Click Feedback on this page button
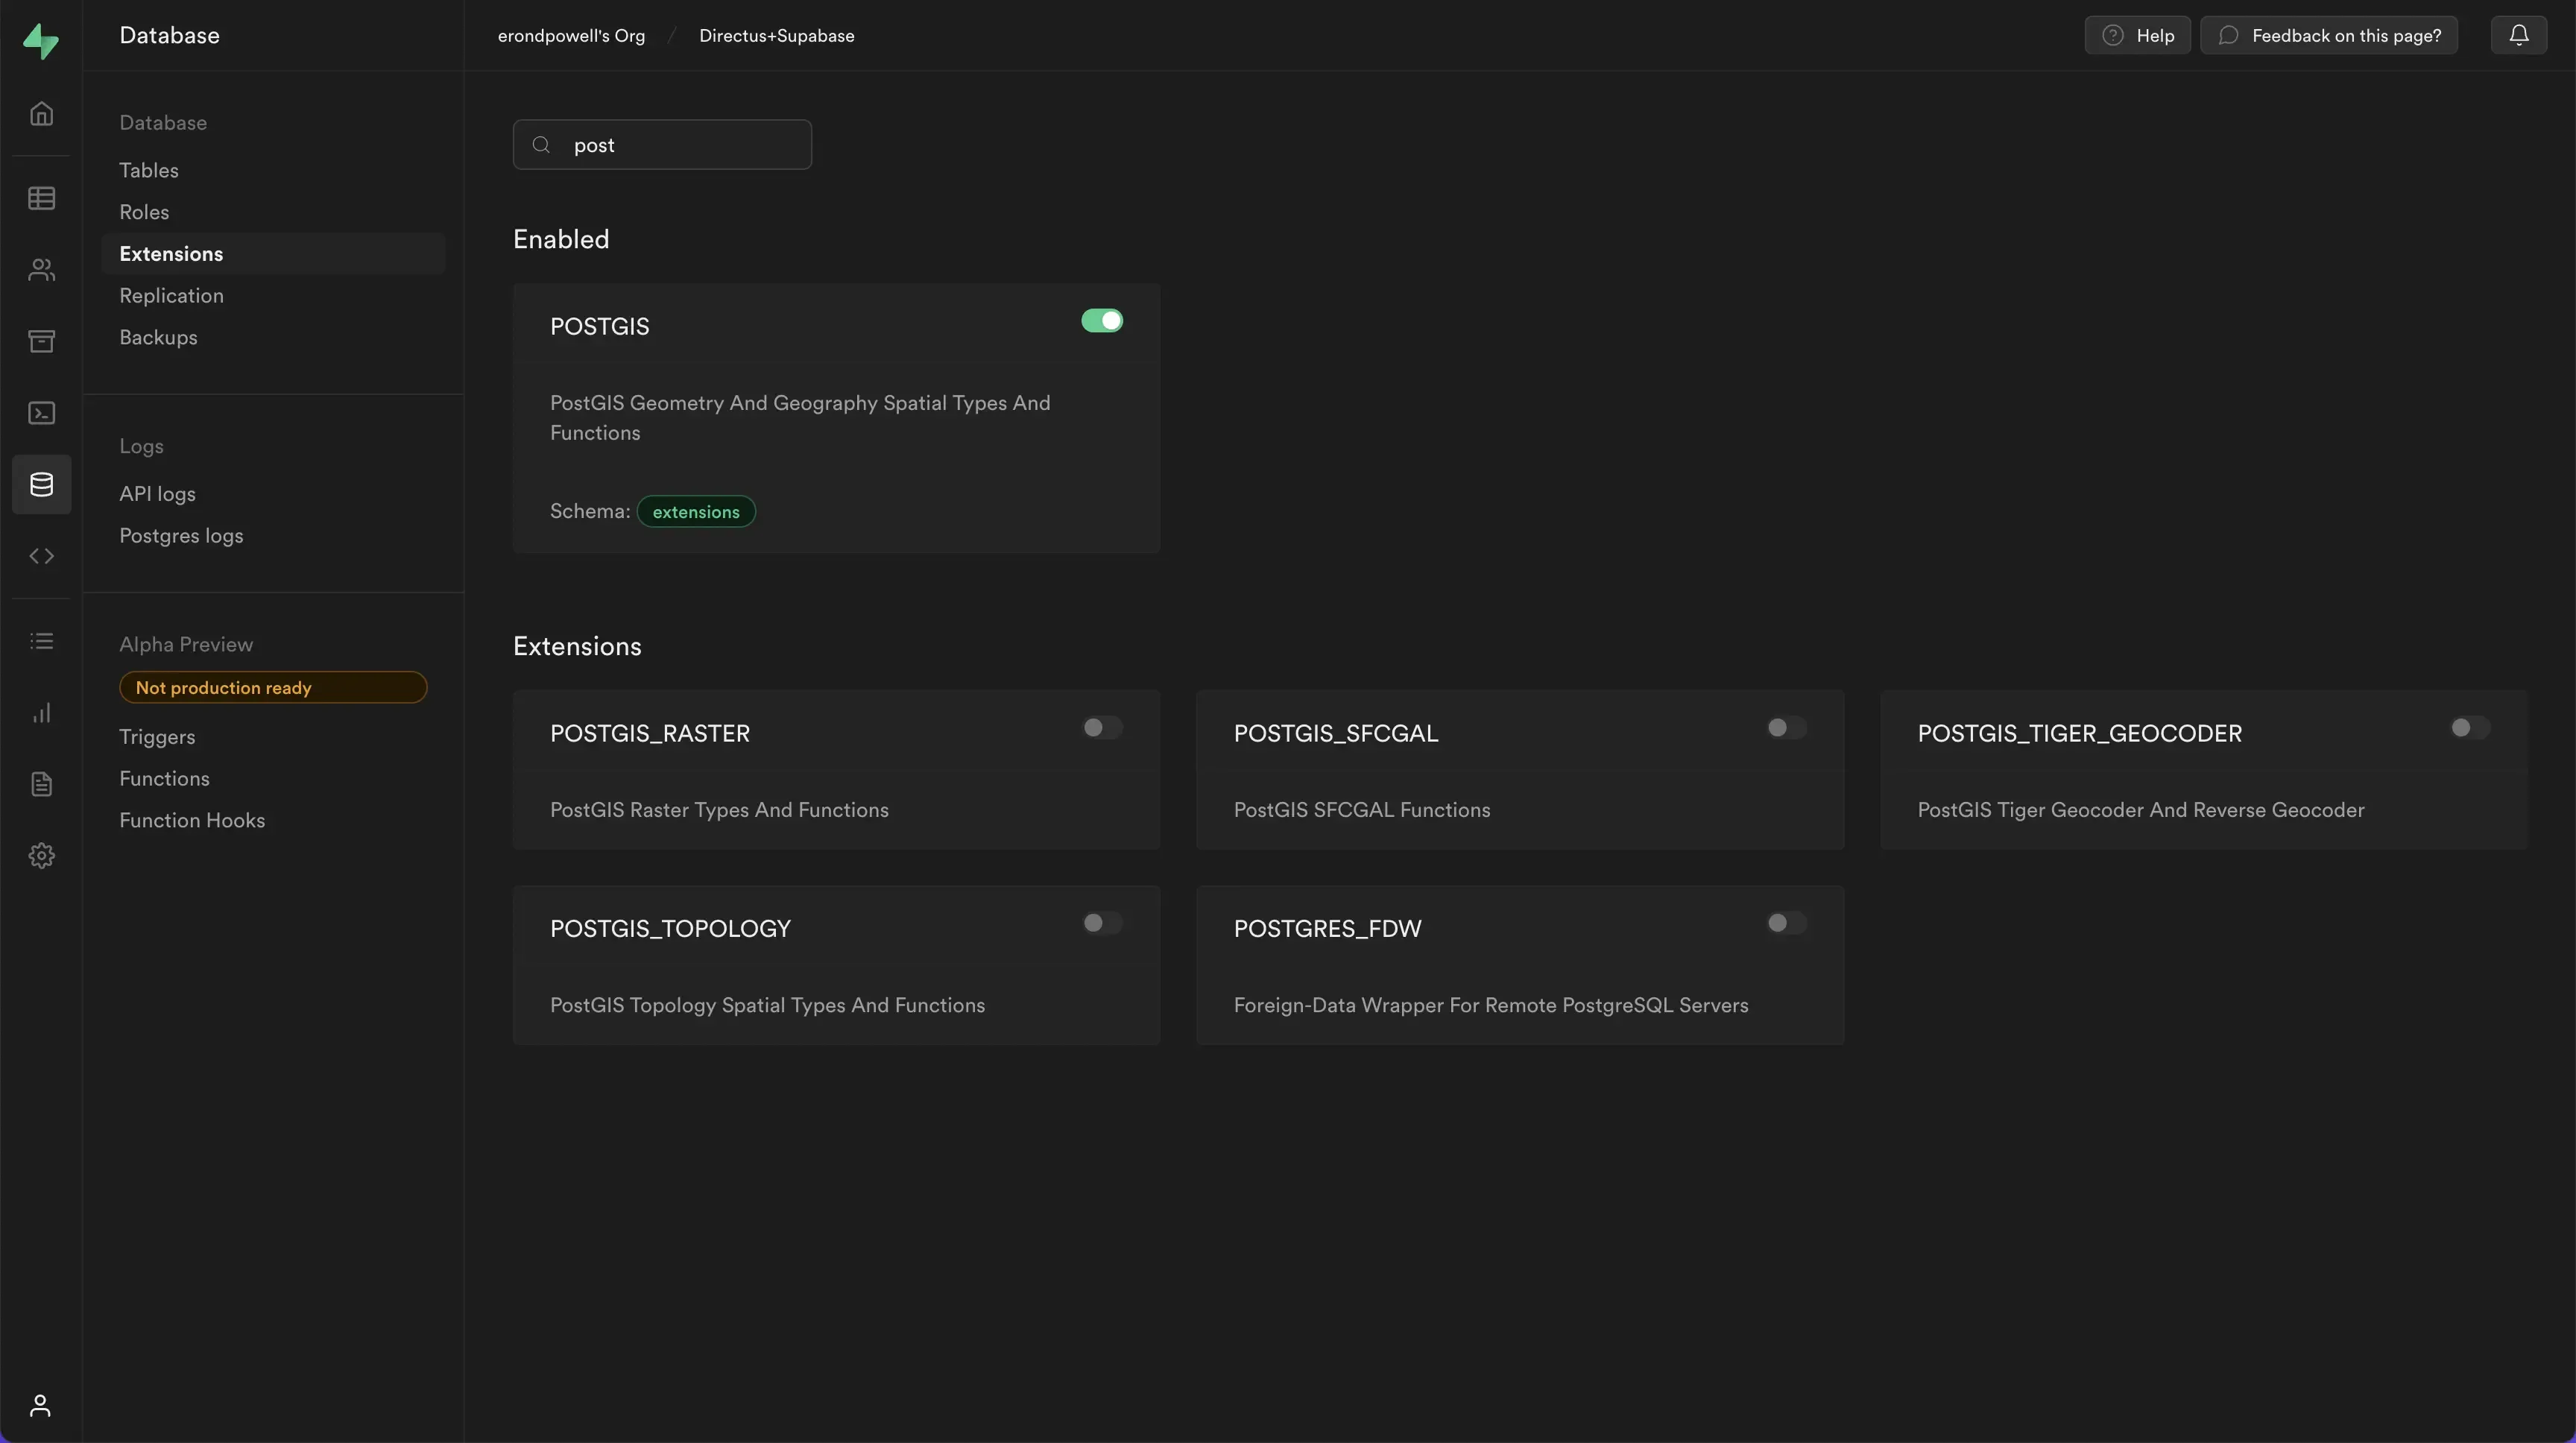2576x1443 pixels. click(2329, 35)
